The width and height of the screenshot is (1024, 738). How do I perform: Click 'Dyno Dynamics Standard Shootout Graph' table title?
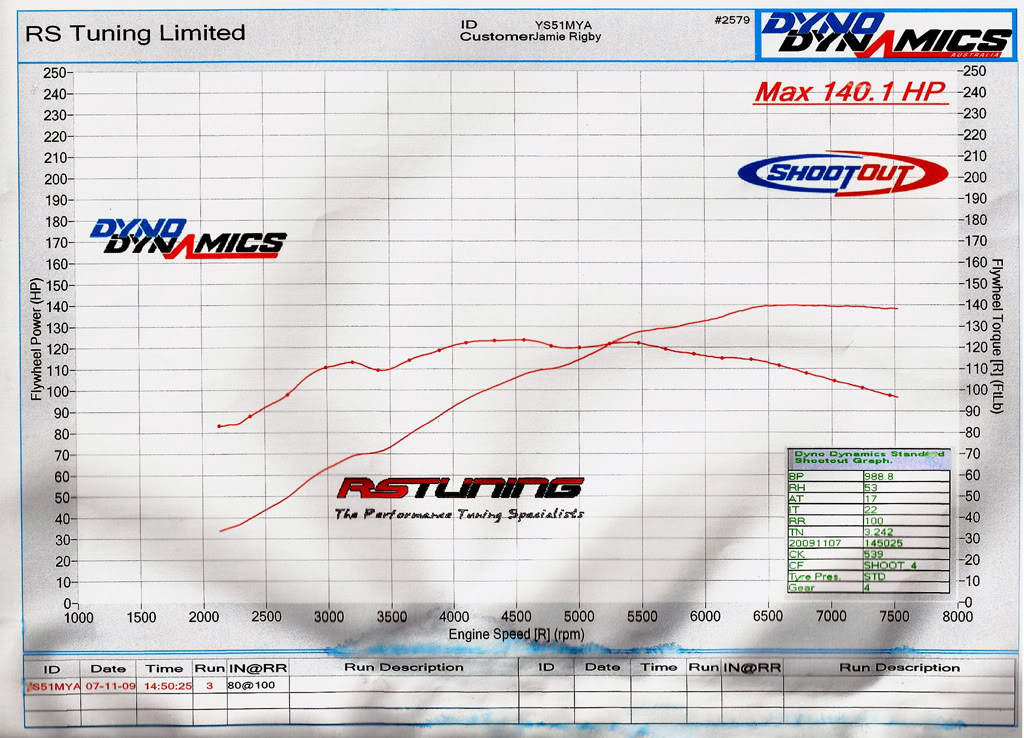tap(869, 457)
